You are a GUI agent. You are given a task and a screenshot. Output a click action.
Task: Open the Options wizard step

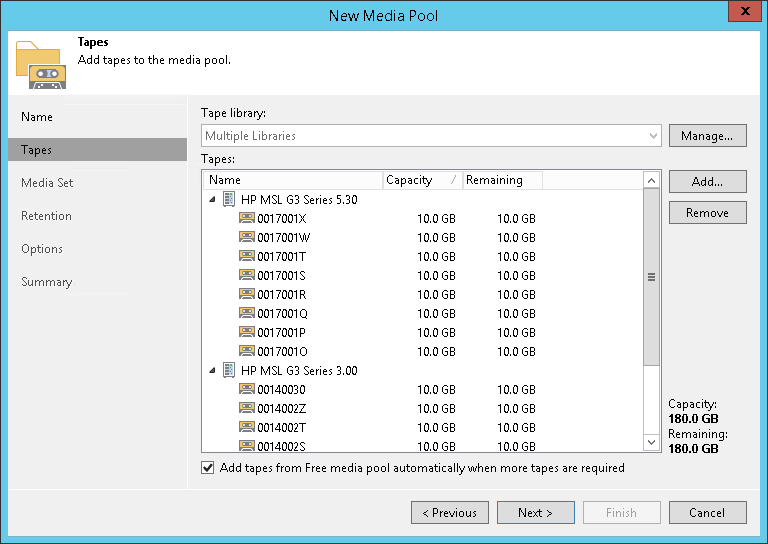42,249
